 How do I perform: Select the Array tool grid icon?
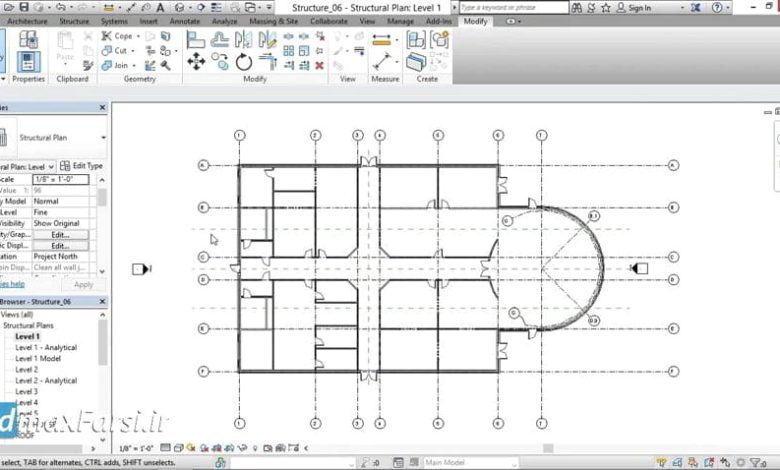tap(289, 51)
